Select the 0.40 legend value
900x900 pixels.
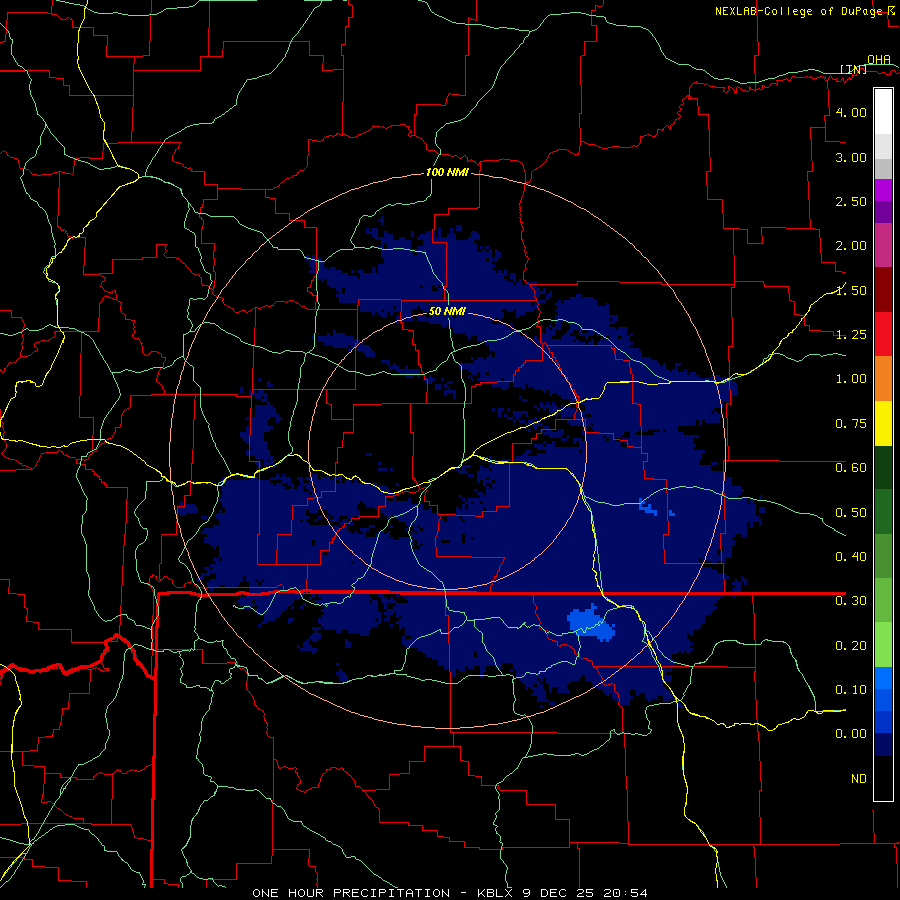pos(851,557)
